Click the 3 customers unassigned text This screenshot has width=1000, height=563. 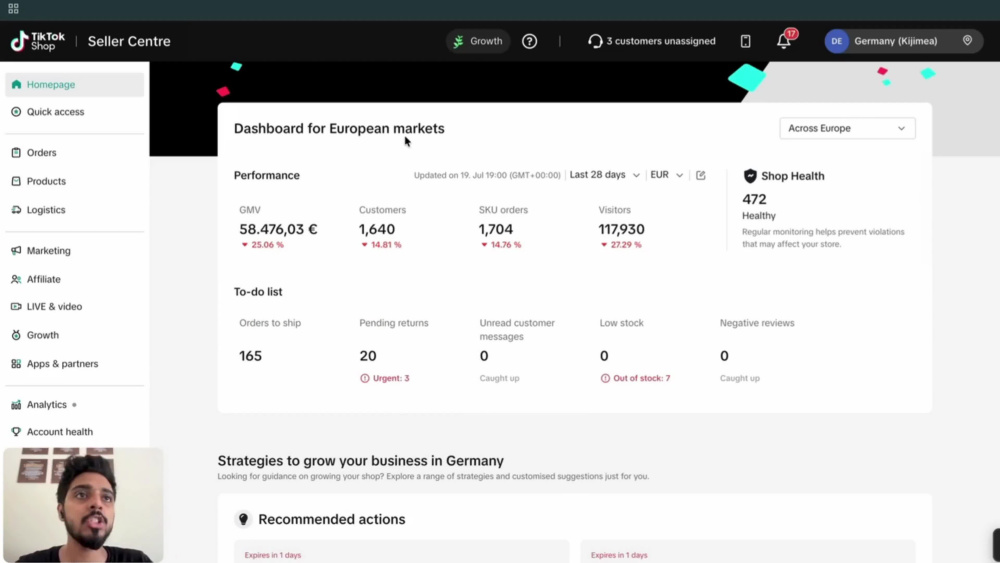tap(661, 41)
